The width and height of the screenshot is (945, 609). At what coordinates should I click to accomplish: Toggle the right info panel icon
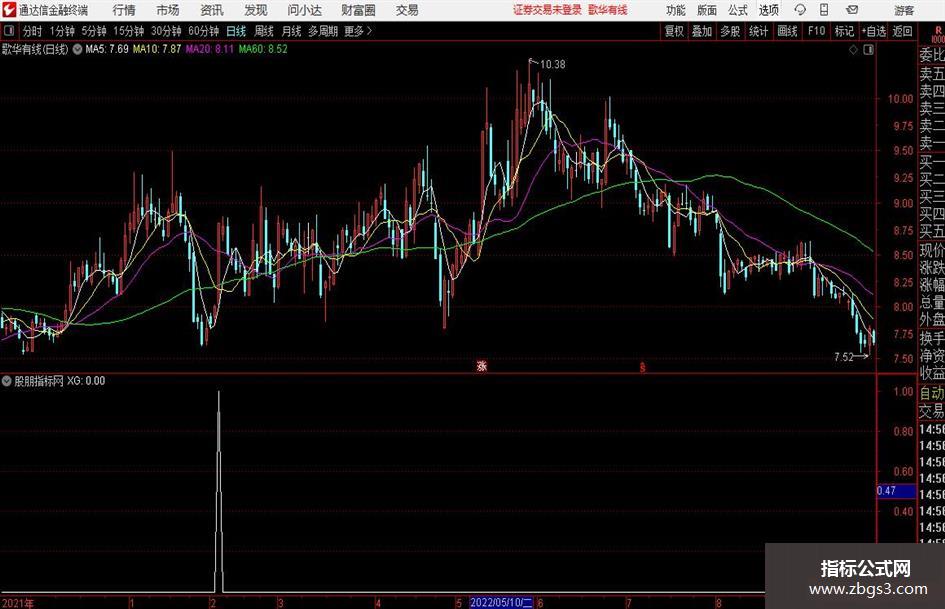coord(868,50)
